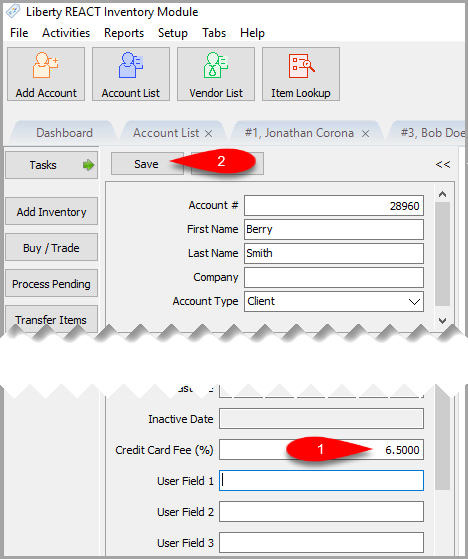The image size is (468, 559).
Task: Click the Save button
Action: (147, 164)
